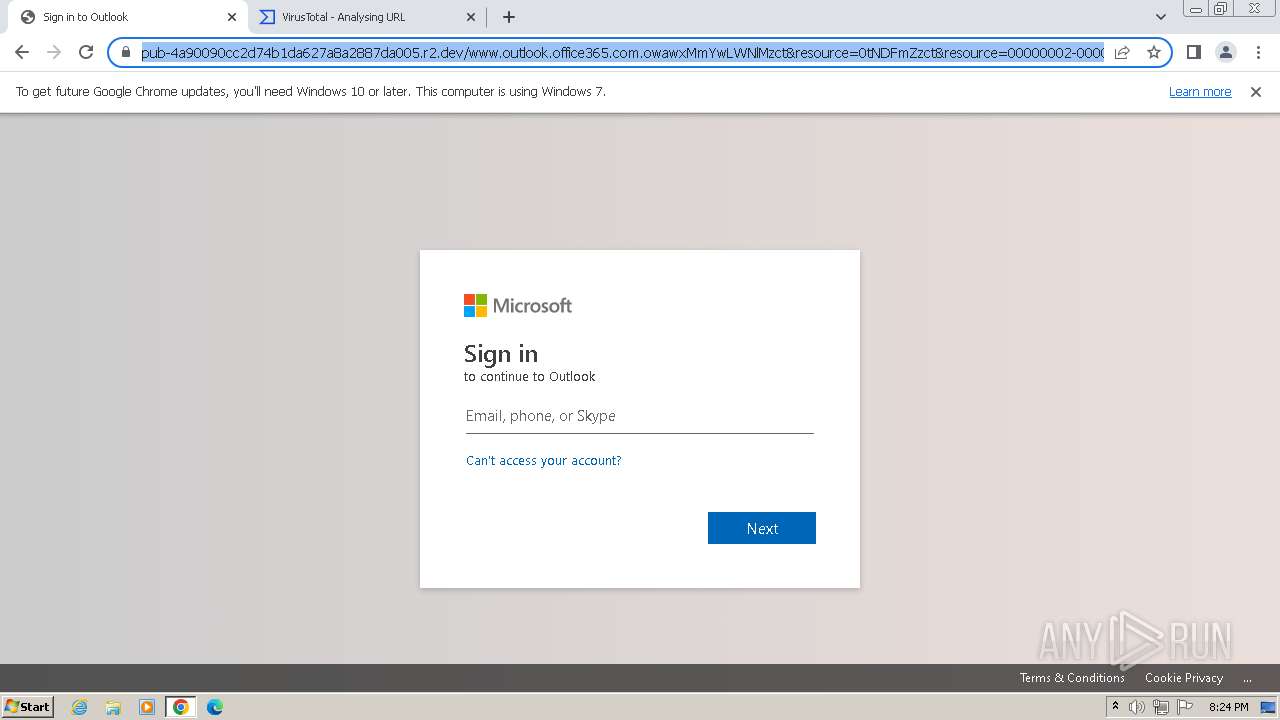Click the browser forward arrow
1280x720 pixels.
point(54,52)
